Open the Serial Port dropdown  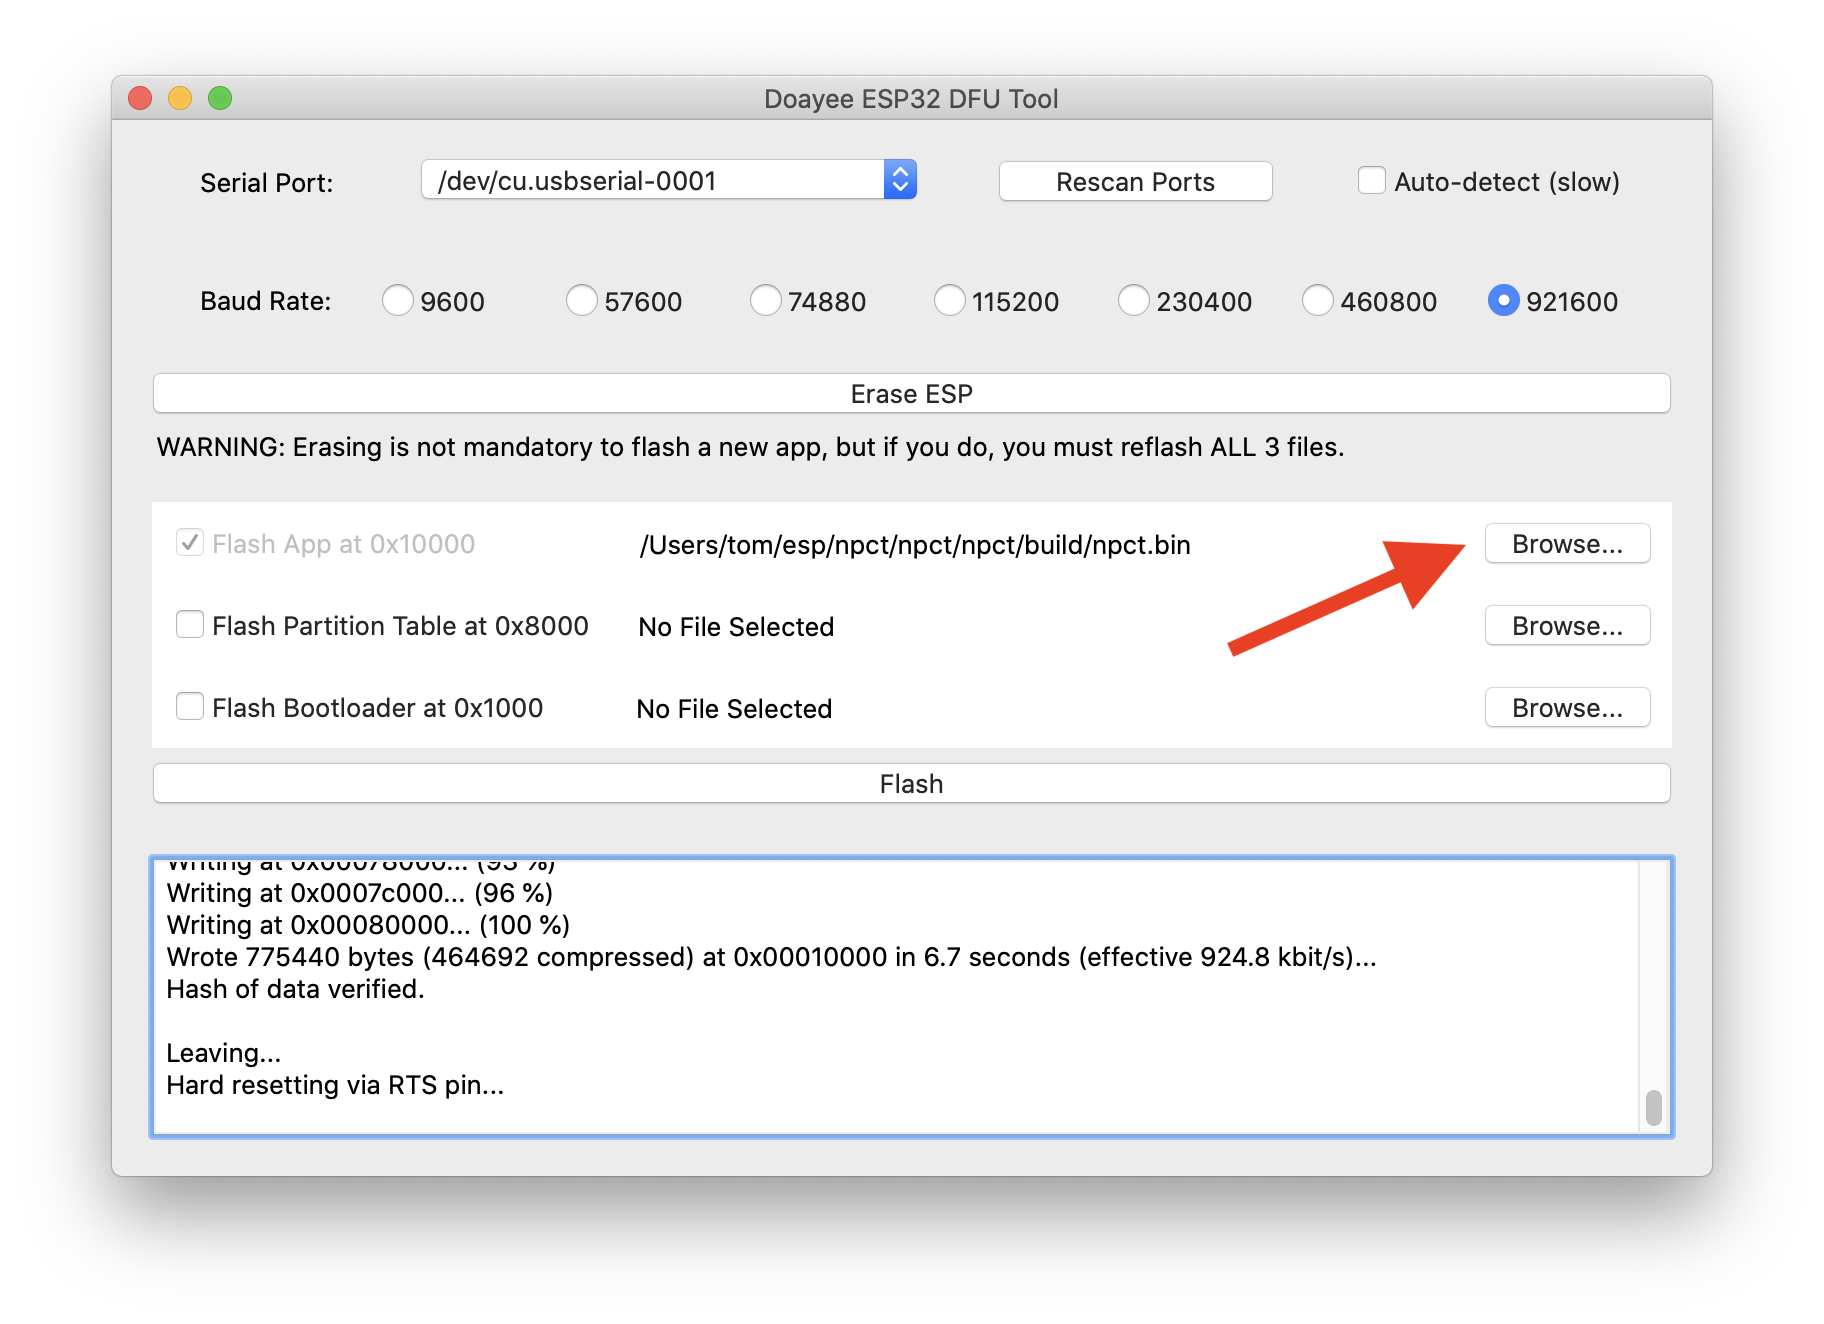click(x=668, y=180)
